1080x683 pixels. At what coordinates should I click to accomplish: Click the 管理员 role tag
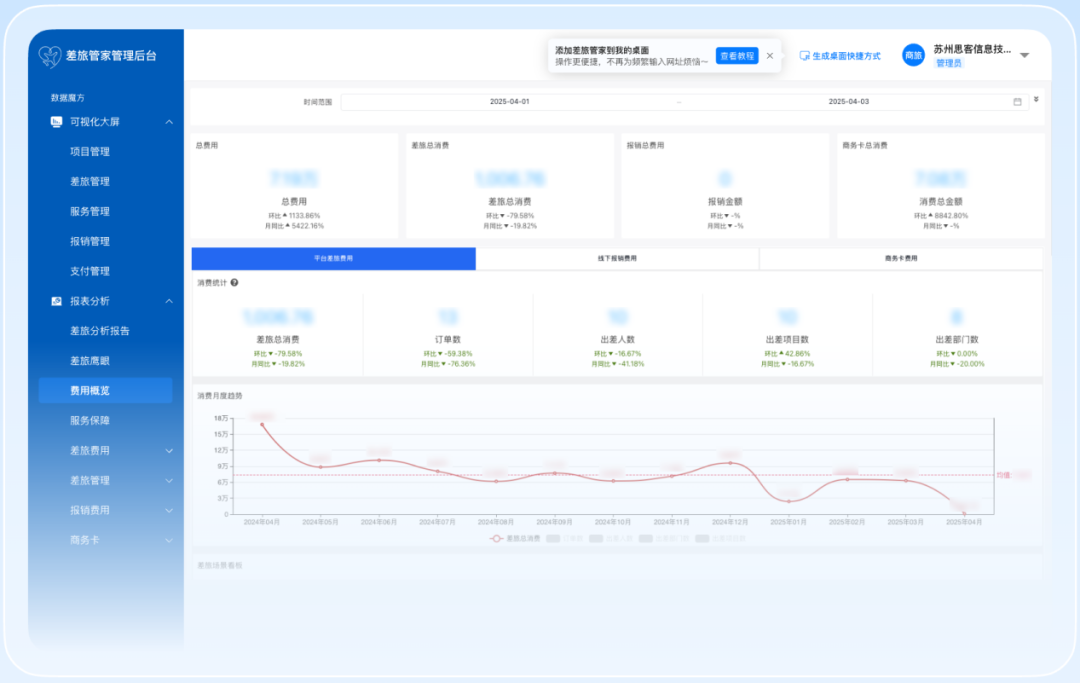[948, 63]
